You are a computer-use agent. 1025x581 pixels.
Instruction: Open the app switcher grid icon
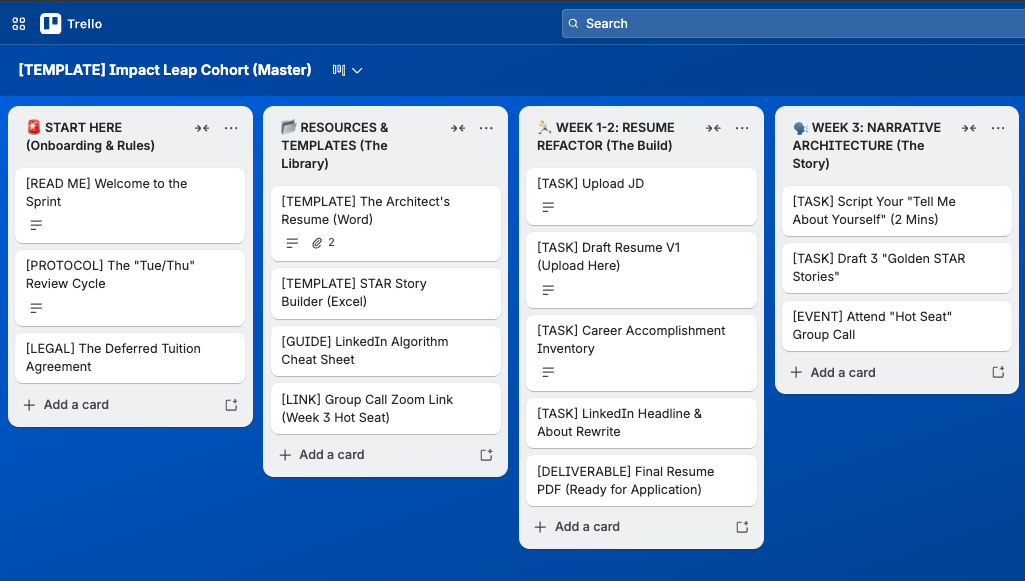click(x=18, y=23)
